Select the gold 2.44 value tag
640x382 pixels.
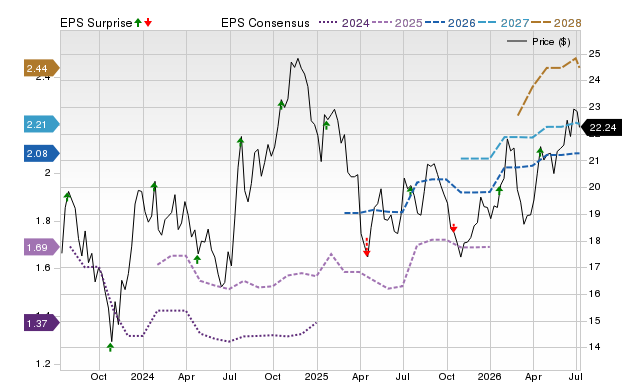pyautogui.click(x=42, y=68)
